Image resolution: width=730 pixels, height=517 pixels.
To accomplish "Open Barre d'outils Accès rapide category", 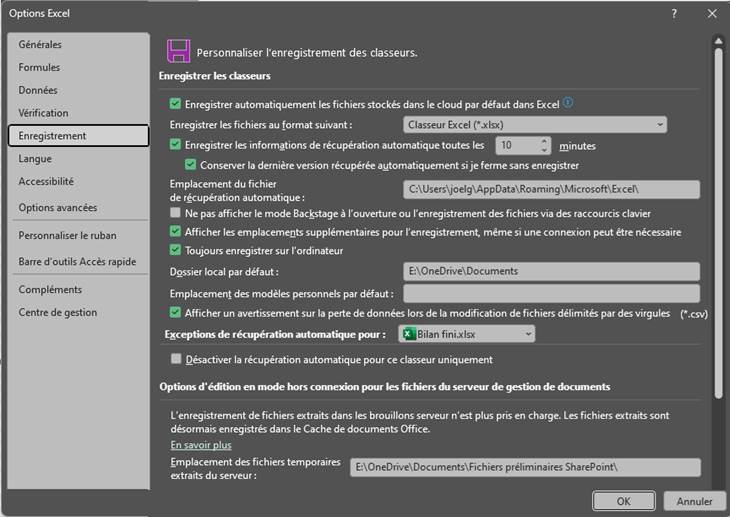I will click(78, 262).
